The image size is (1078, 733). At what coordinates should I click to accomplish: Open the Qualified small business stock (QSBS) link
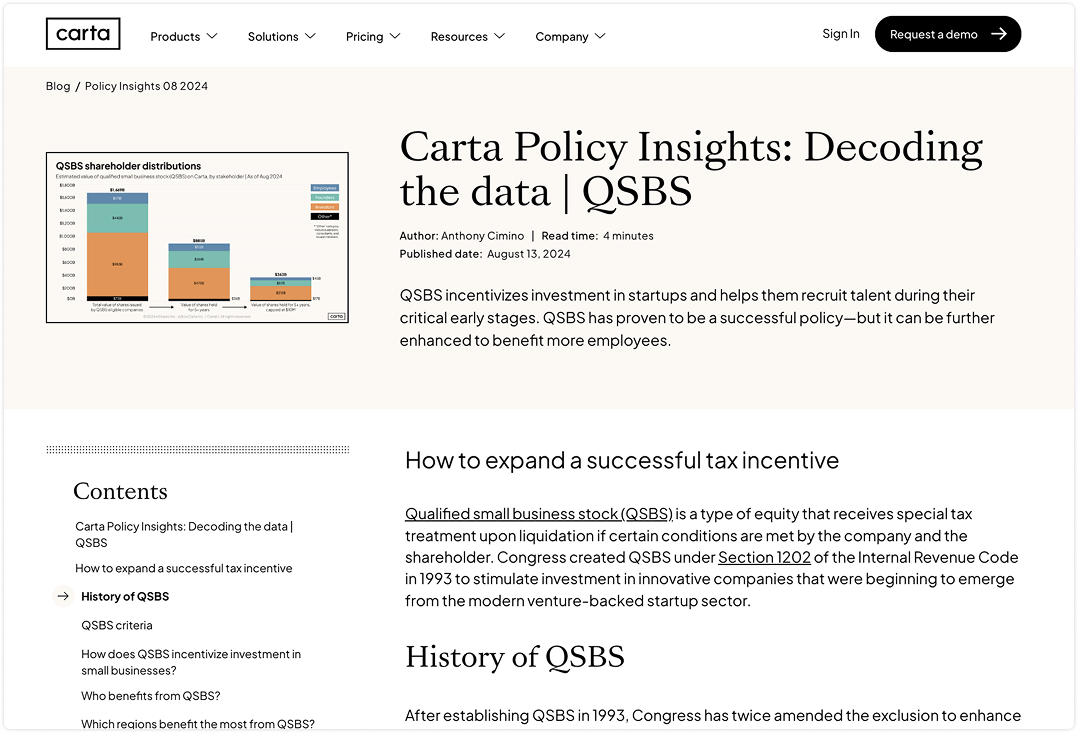(538, 513)
